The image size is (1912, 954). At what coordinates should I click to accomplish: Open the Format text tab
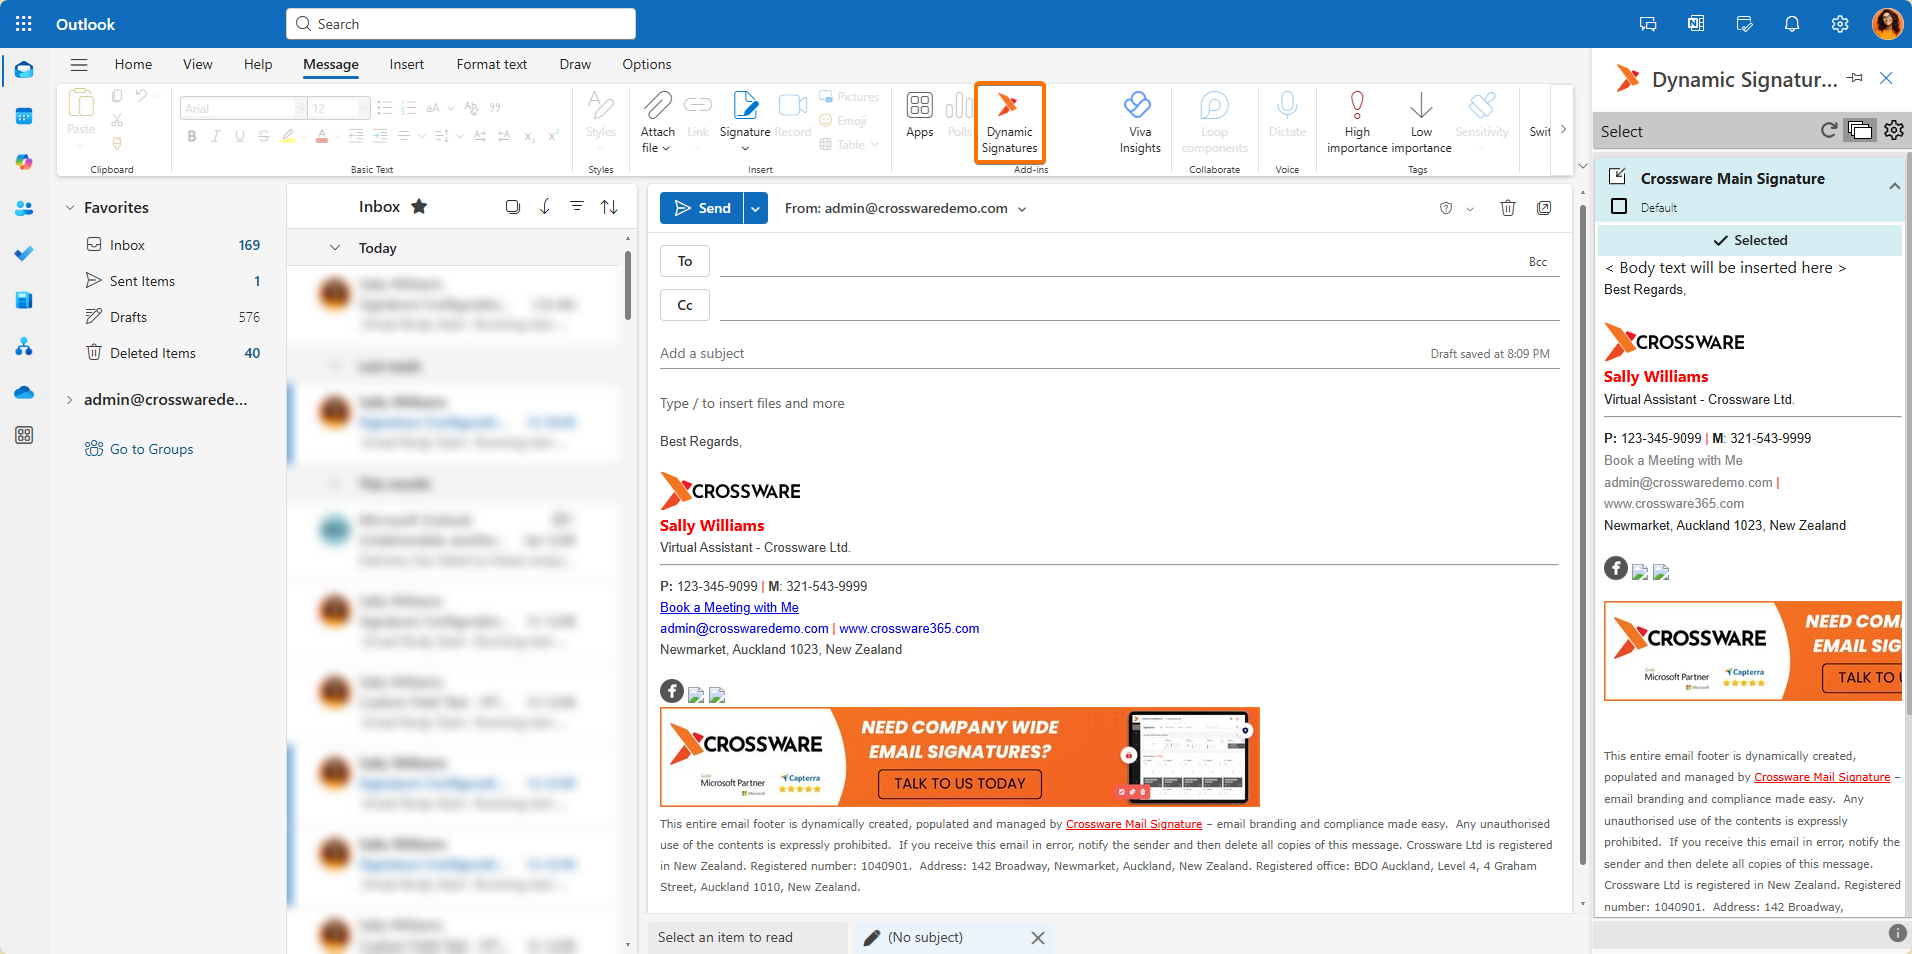(x=491, y=64)
